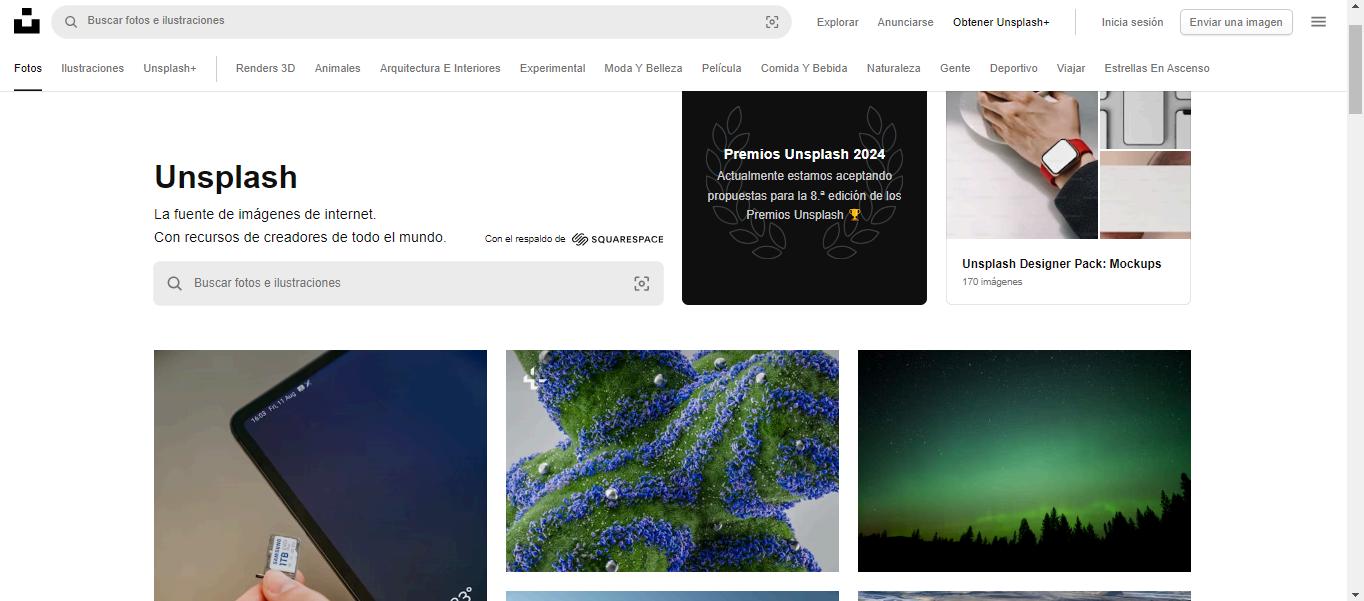The width and height of the screenshot is (1364, 601).
Task: Open Estrellas En Ascenso category
Action: pos(1157,68)
